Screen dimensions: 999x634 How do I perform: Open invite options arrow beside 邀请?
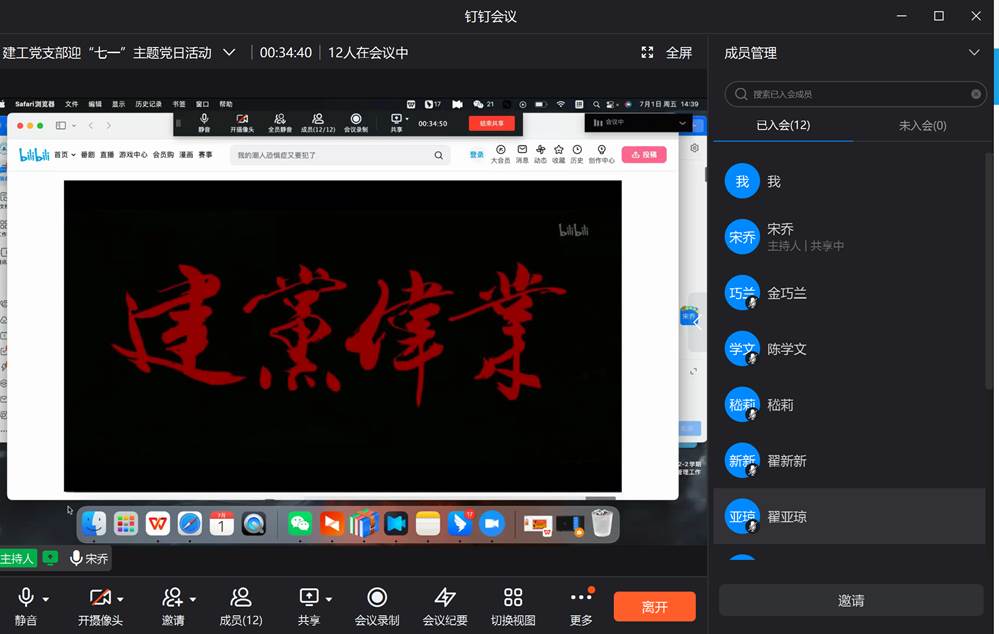pyautogui.click(x=192, y=599)
